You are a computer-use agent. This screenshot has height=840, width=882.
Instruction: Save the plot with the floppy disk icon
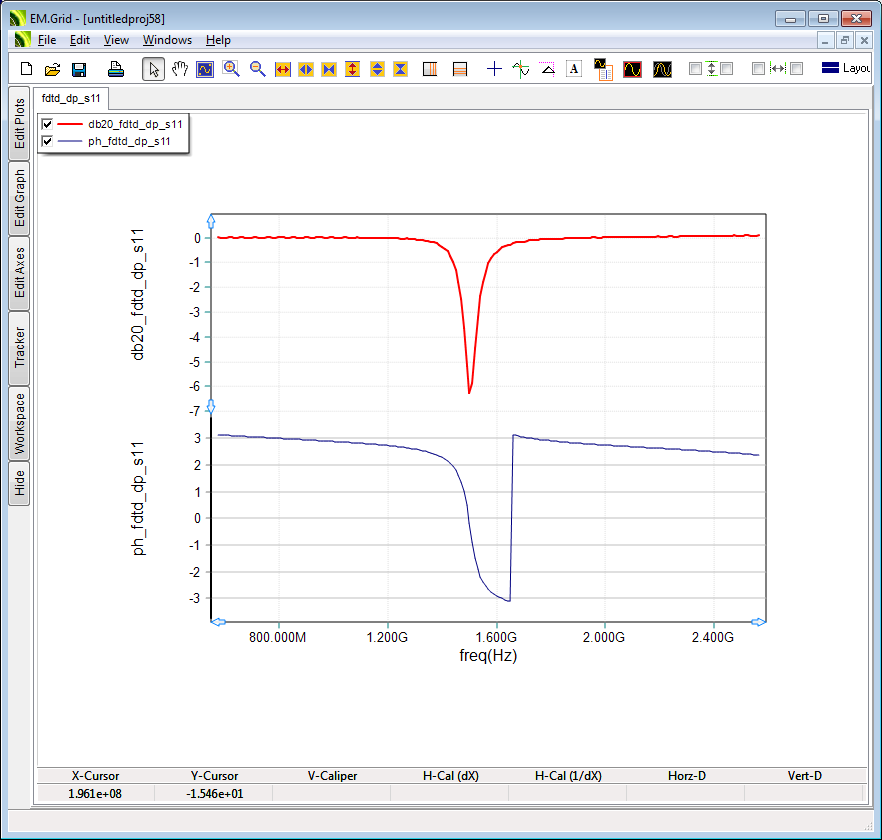pos(79,69)
